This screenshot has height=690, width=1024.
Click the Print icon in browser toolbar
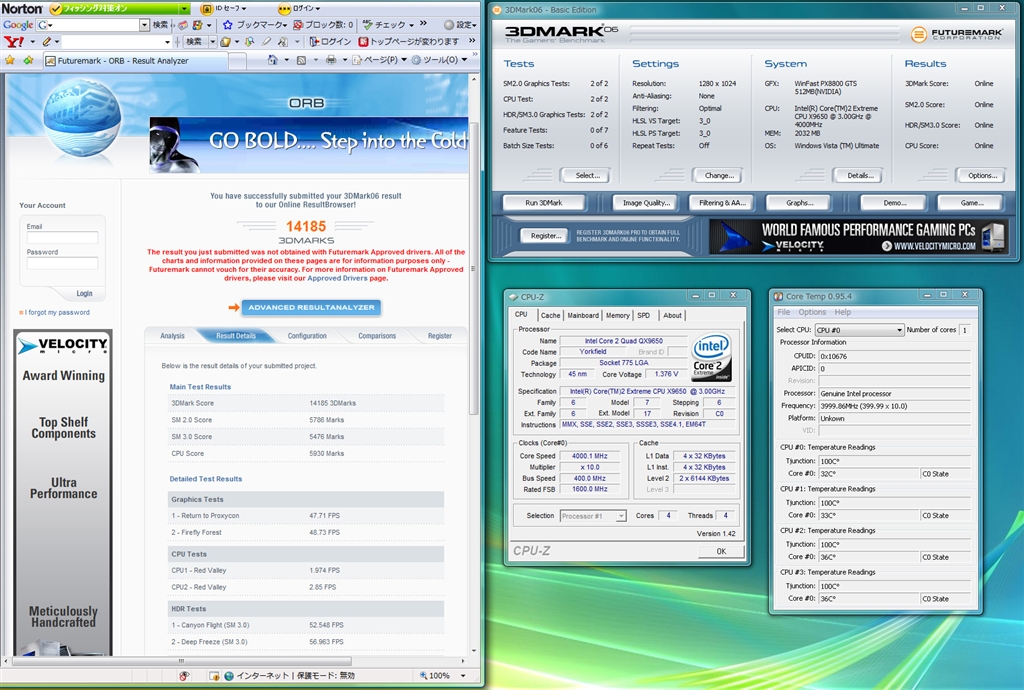(331, 60)
